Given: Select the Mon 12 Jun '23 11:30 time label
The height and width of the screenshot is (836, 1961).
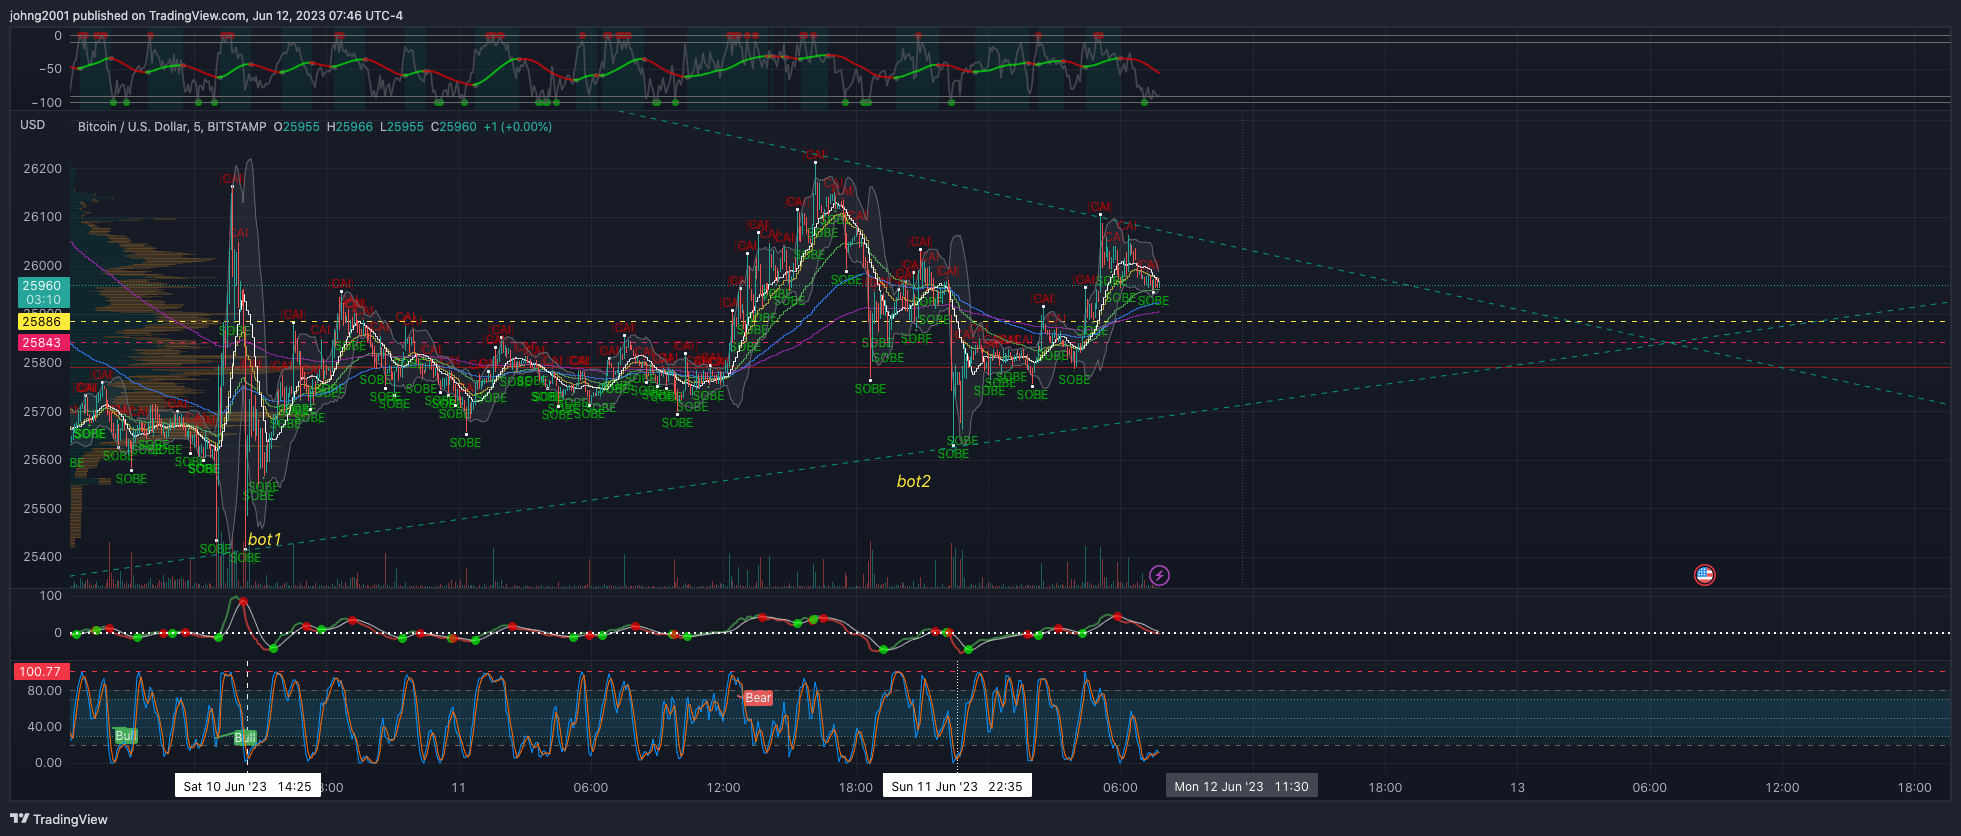Looking at the screenshot, I should point(1242,786).
